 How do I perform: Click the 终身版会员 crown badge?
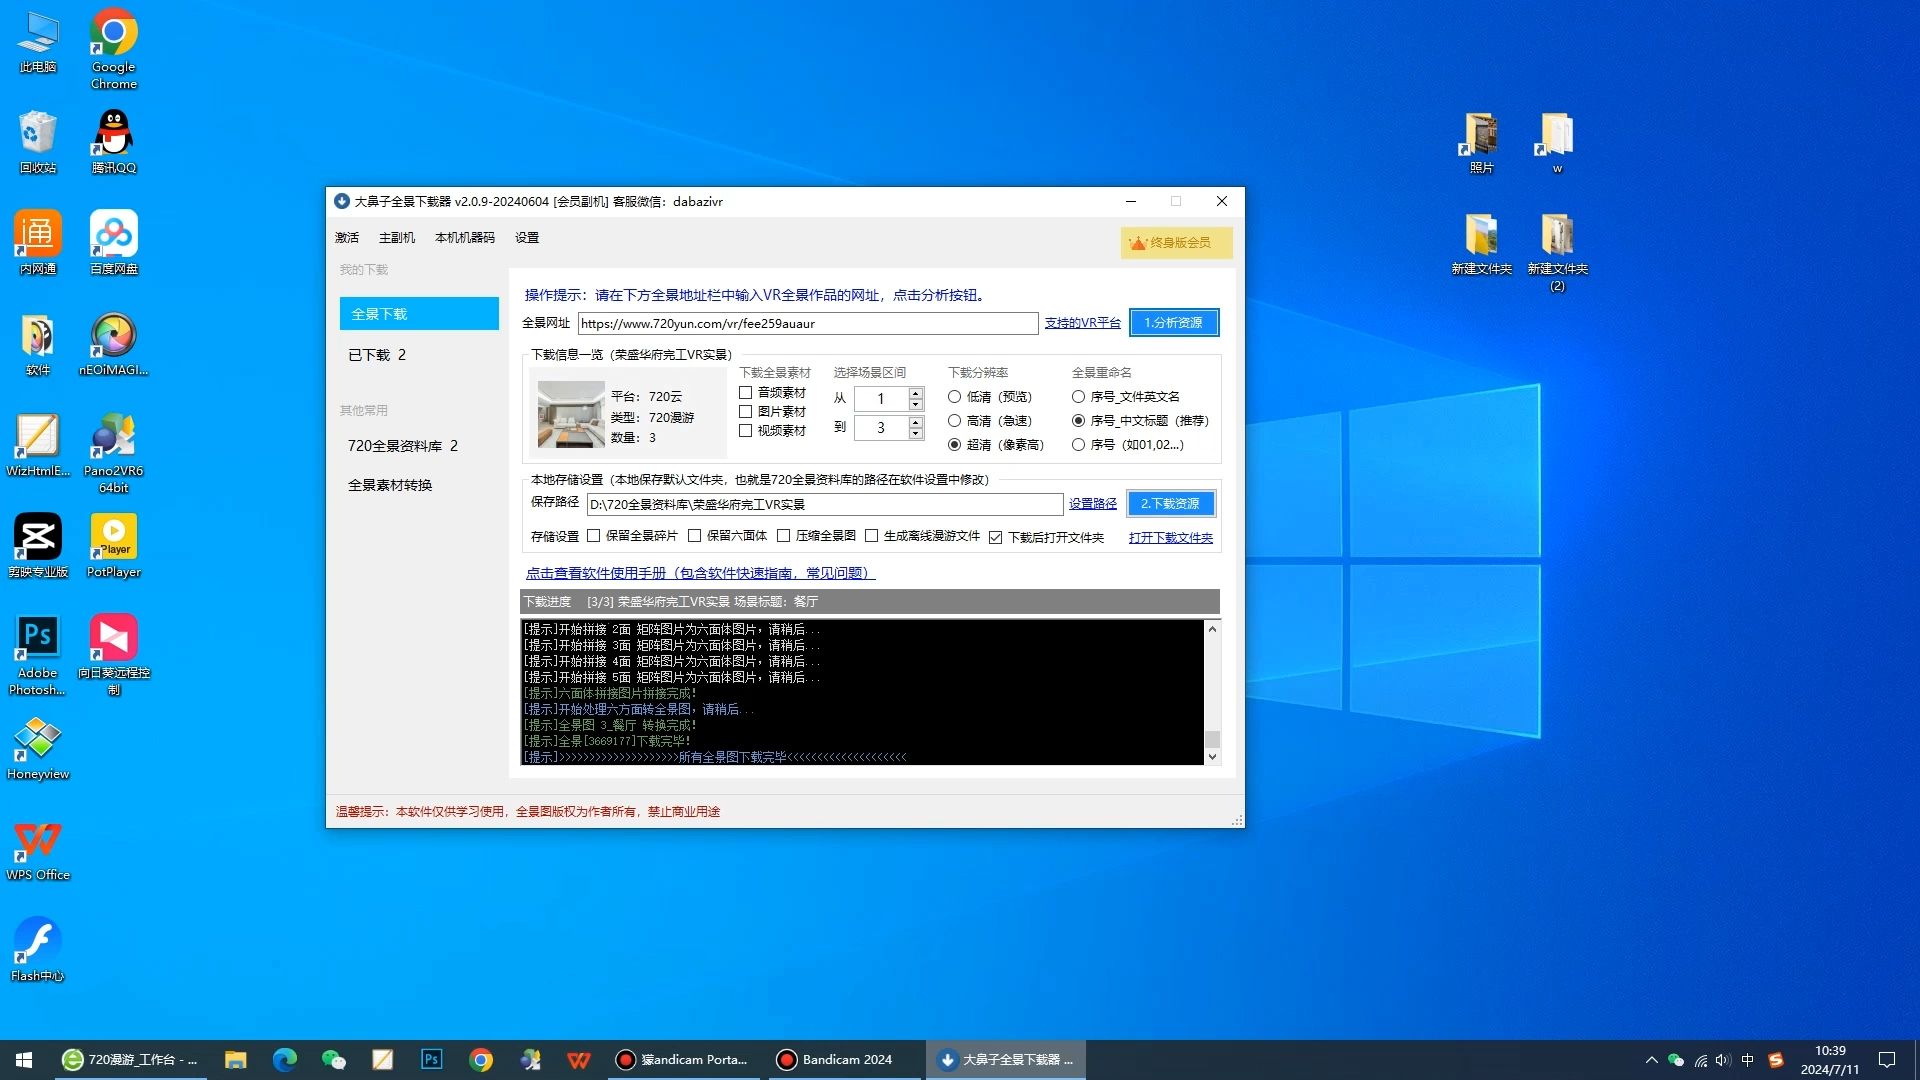click(1175, 243)
